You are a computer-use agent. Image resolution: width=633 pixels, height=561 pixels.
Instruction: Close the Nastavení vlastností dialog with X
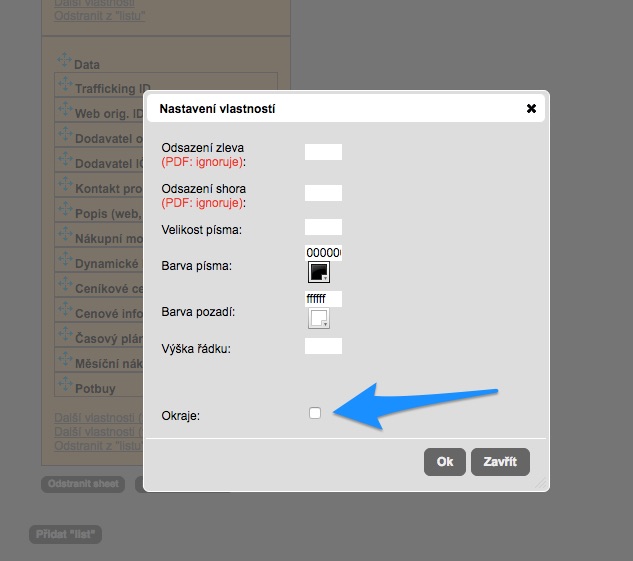pos(531,108)
